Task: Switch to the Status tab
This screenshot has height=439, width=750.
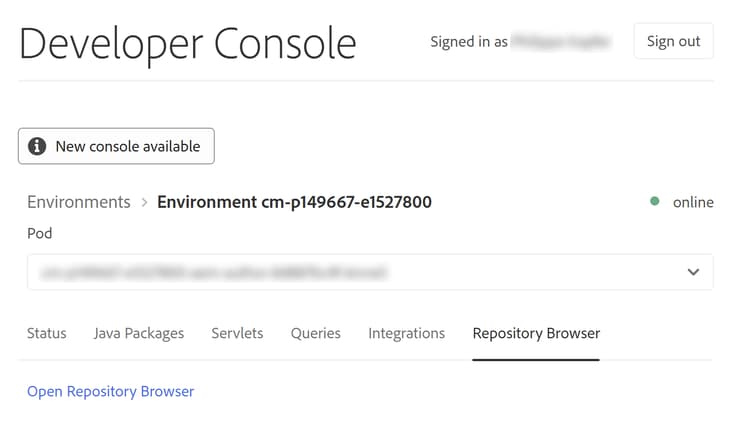Action: 47,333
